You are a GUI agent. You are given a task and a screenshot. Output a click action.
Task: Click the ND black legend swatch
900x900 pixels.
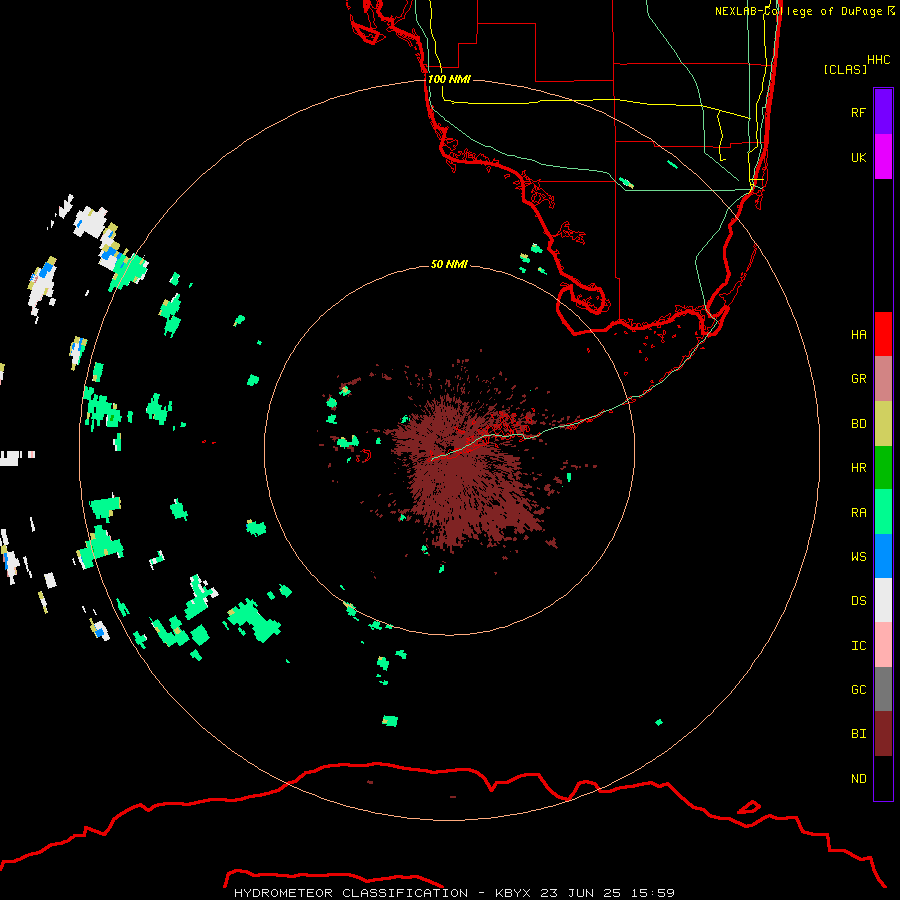(x=883, y=778)
